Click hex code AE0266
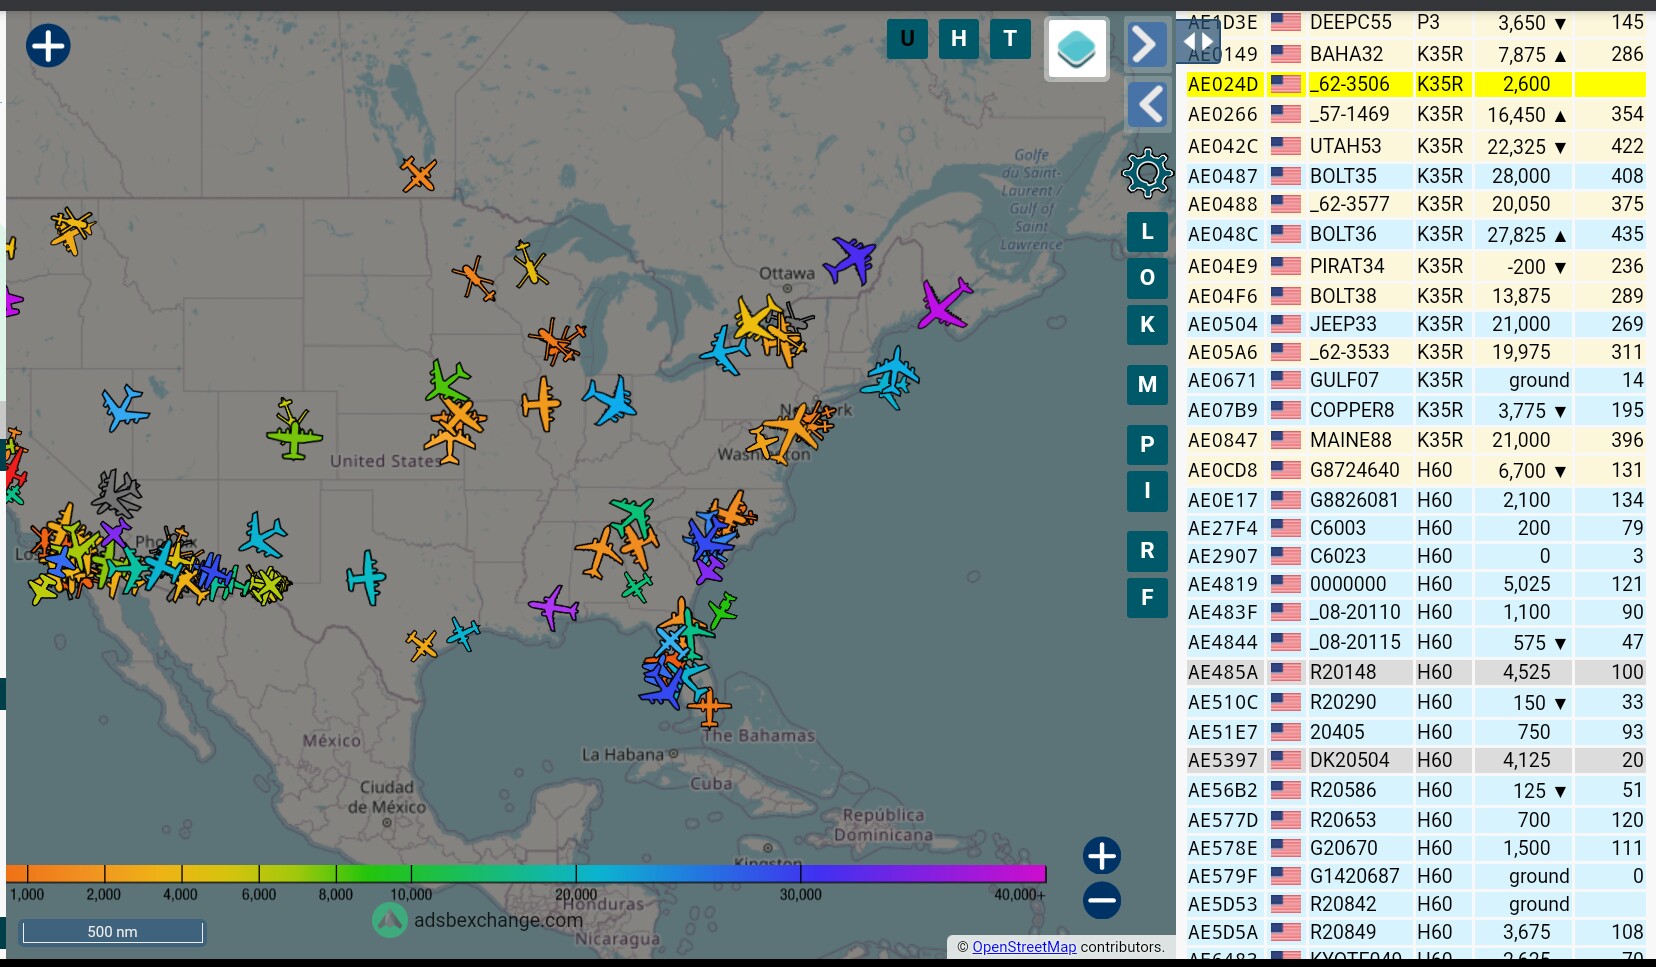The image size is (1656, 967). tap(1222, 115)
